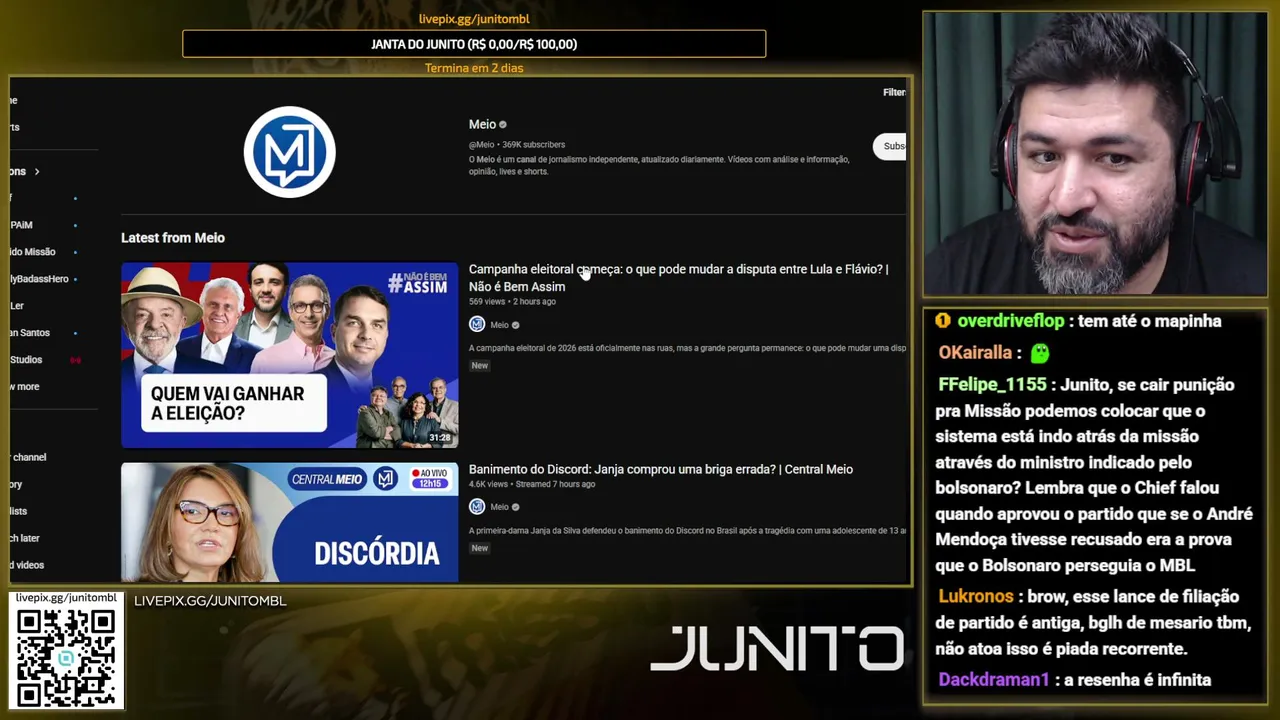1280x720 pixels.
Task: Click the livepix.gg/junitombl link at the top
Action: tap(474, 19)
